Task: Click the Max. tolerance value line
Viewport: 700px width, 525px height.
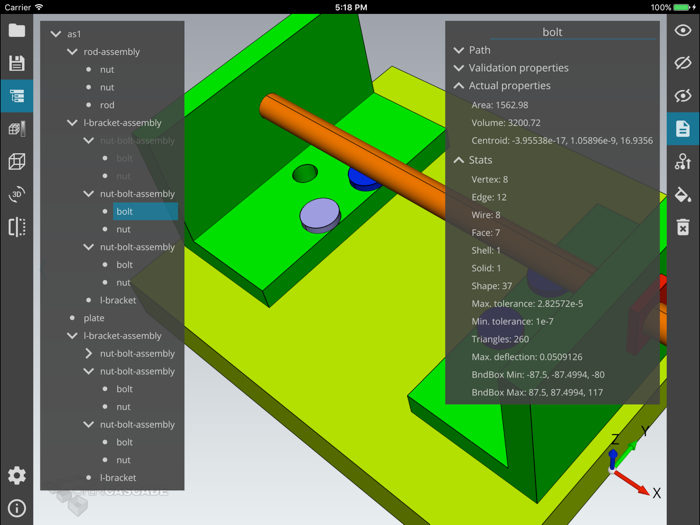Action: [527, 304]
